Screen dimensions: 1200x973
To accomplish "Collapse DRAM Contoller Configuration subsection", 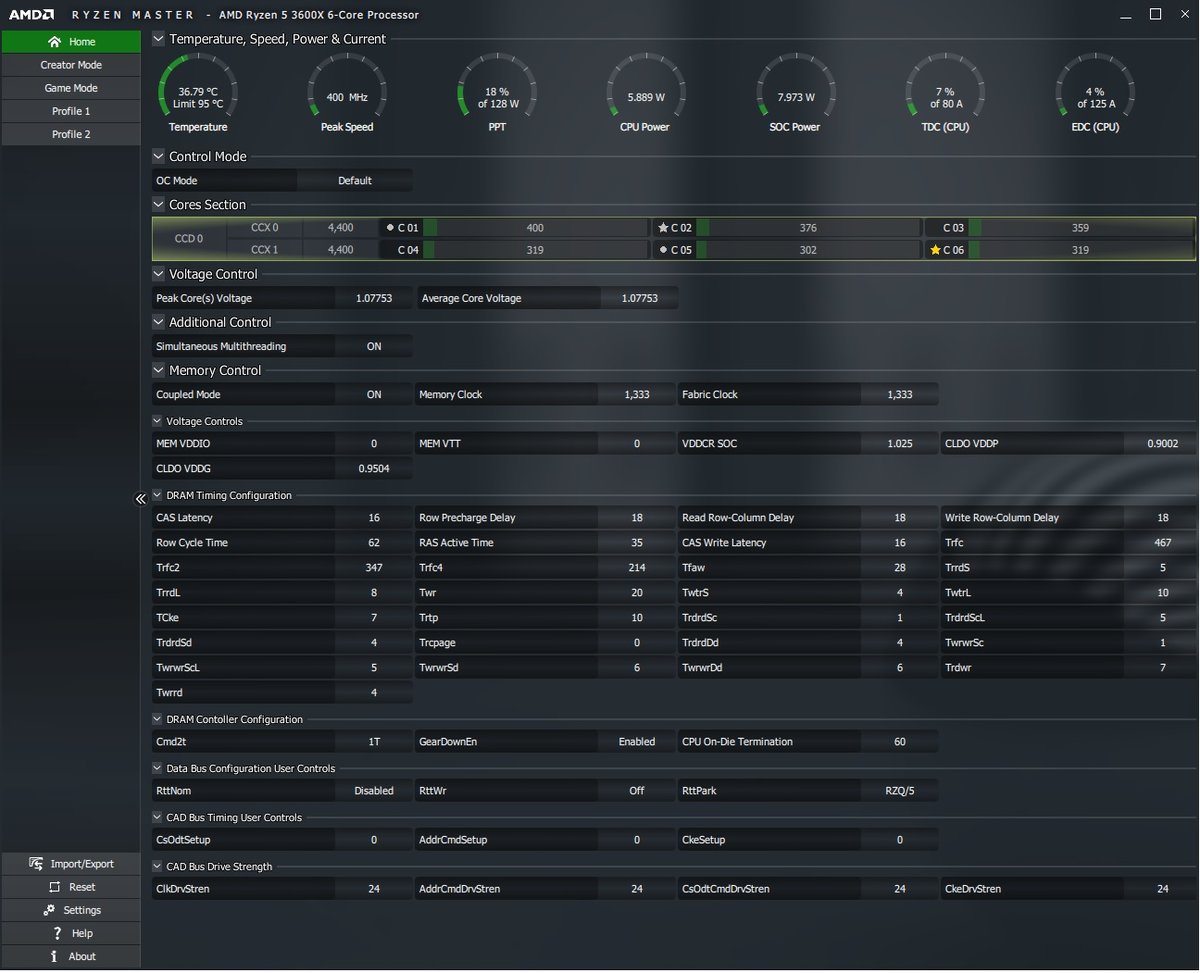I will [157, 719].
